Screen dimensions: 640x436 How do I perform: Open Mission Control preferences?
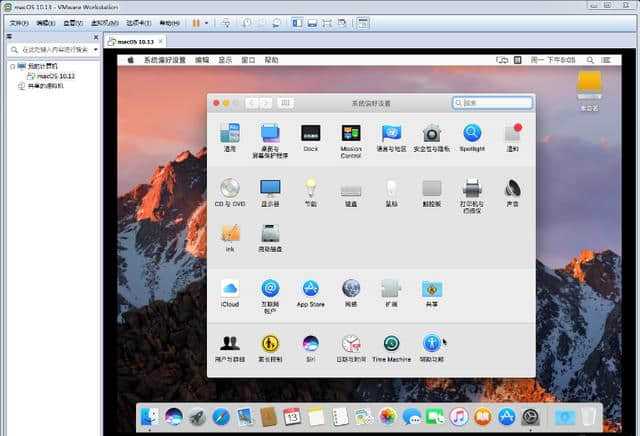point(351,140)
